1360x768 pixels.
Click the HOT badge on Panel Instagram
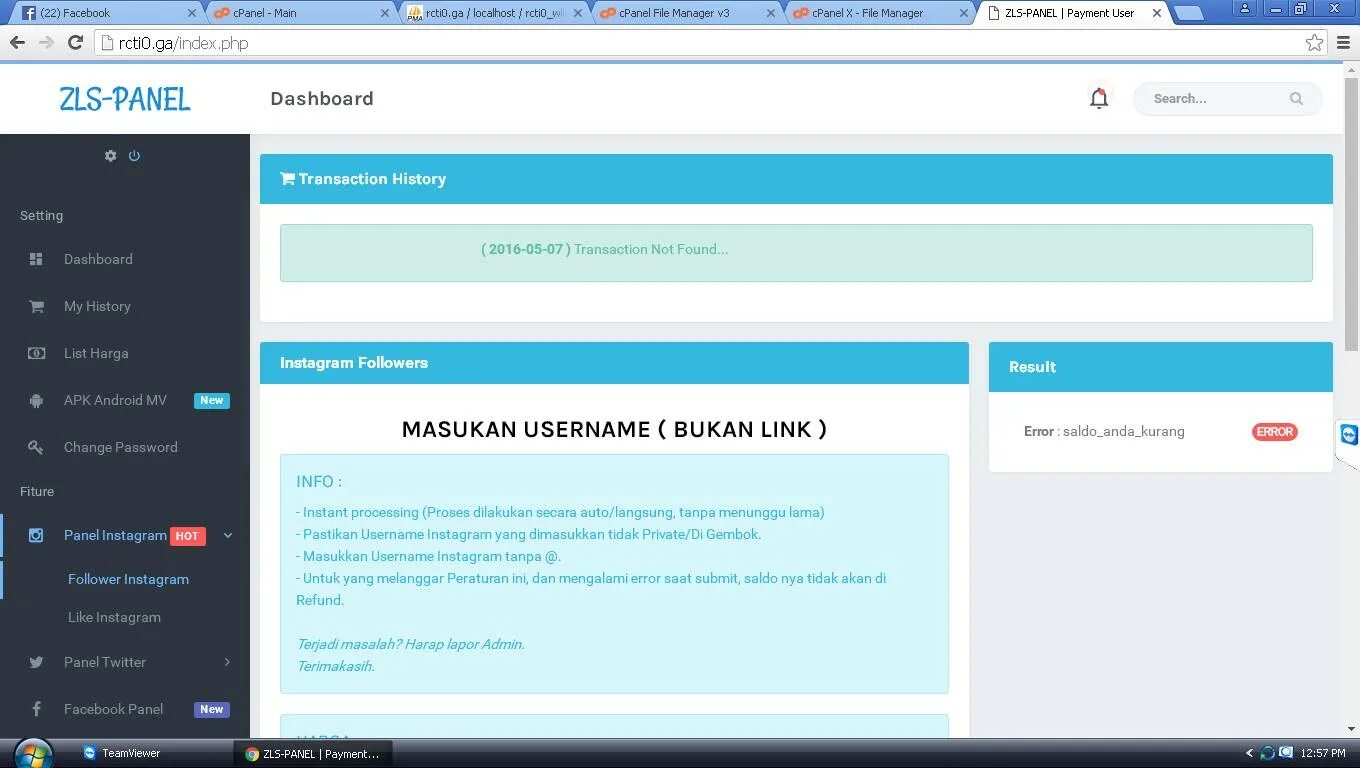click(x=187, y=536)
